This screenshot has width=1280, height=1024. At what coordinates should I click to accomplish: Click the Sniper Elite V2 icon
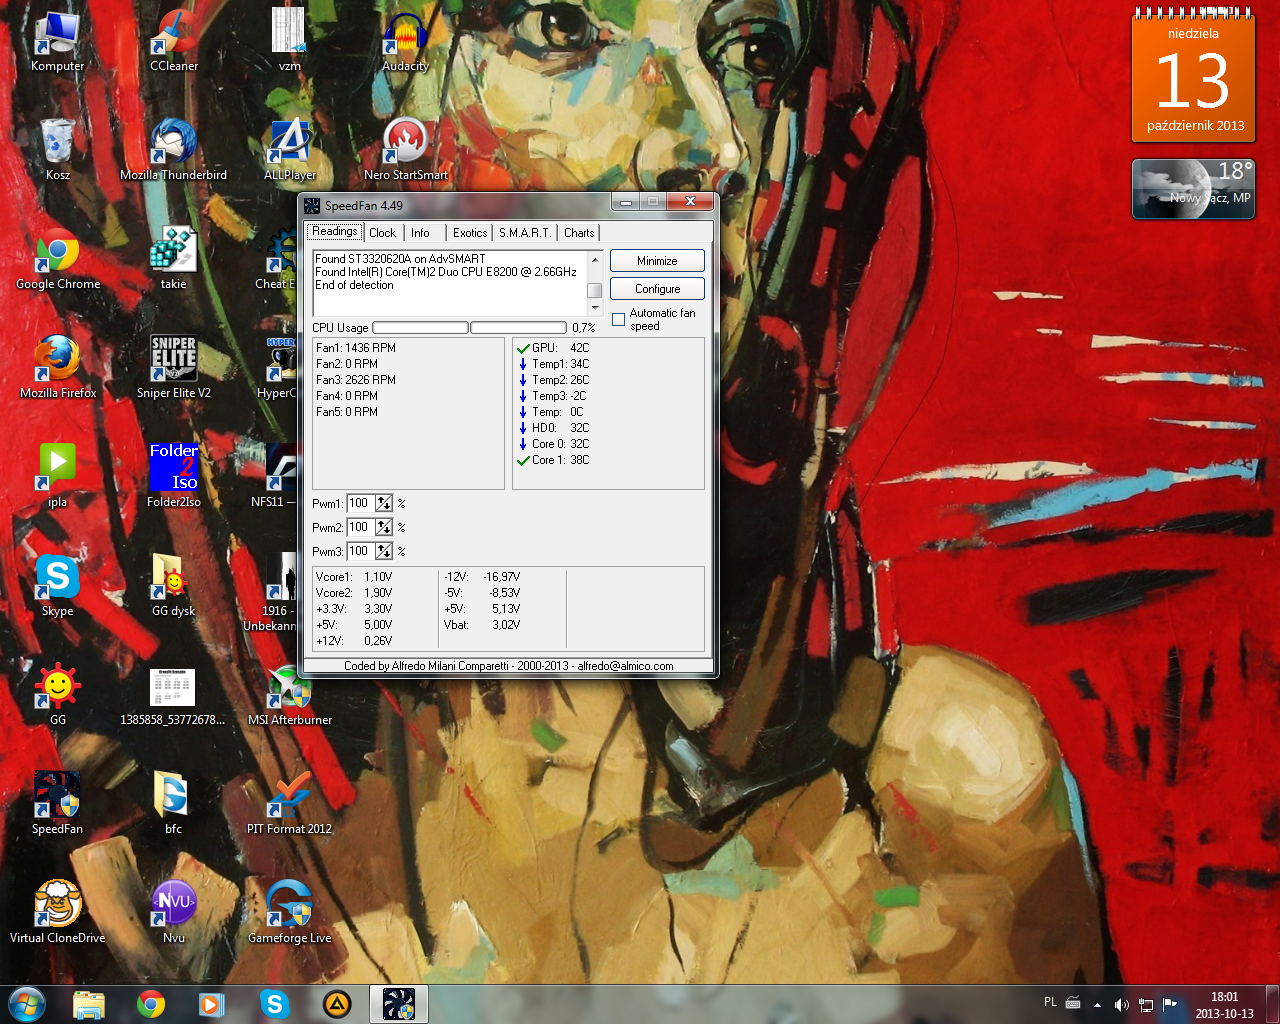coord(174,365)
